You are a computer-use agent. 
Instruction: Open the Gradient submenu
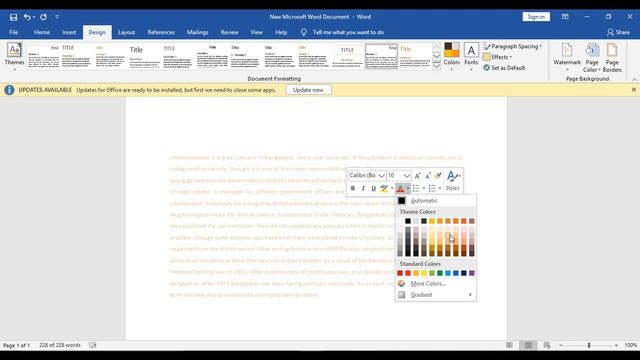[436, 295]
